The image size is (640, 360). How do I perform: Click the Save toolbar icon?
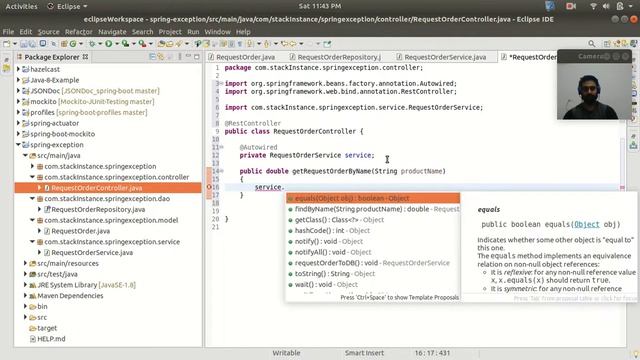[x=24, y=44]
